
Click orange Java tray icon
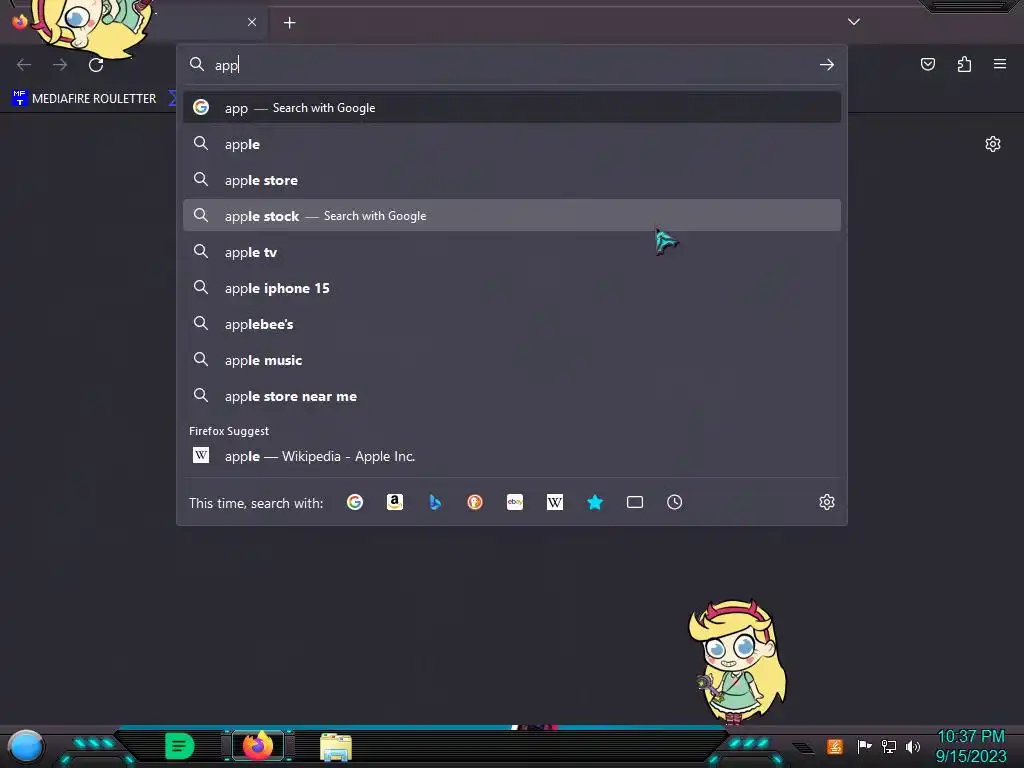[835, 746]
